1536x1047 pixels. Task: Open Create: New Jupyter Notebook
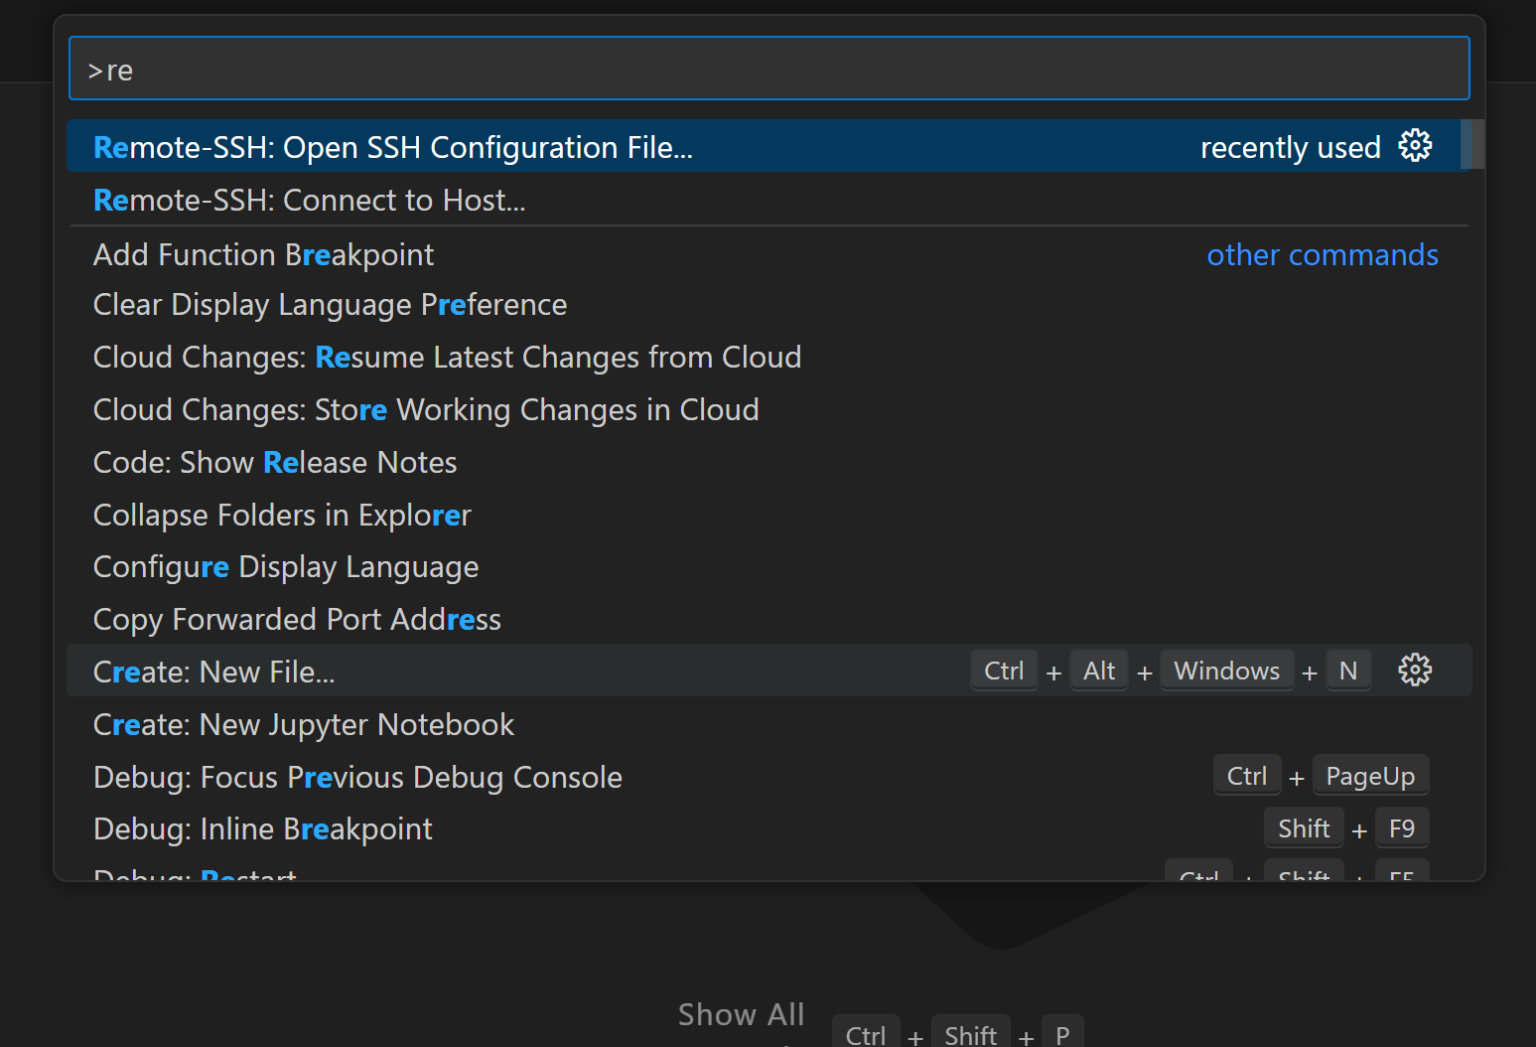click(303, 724)
